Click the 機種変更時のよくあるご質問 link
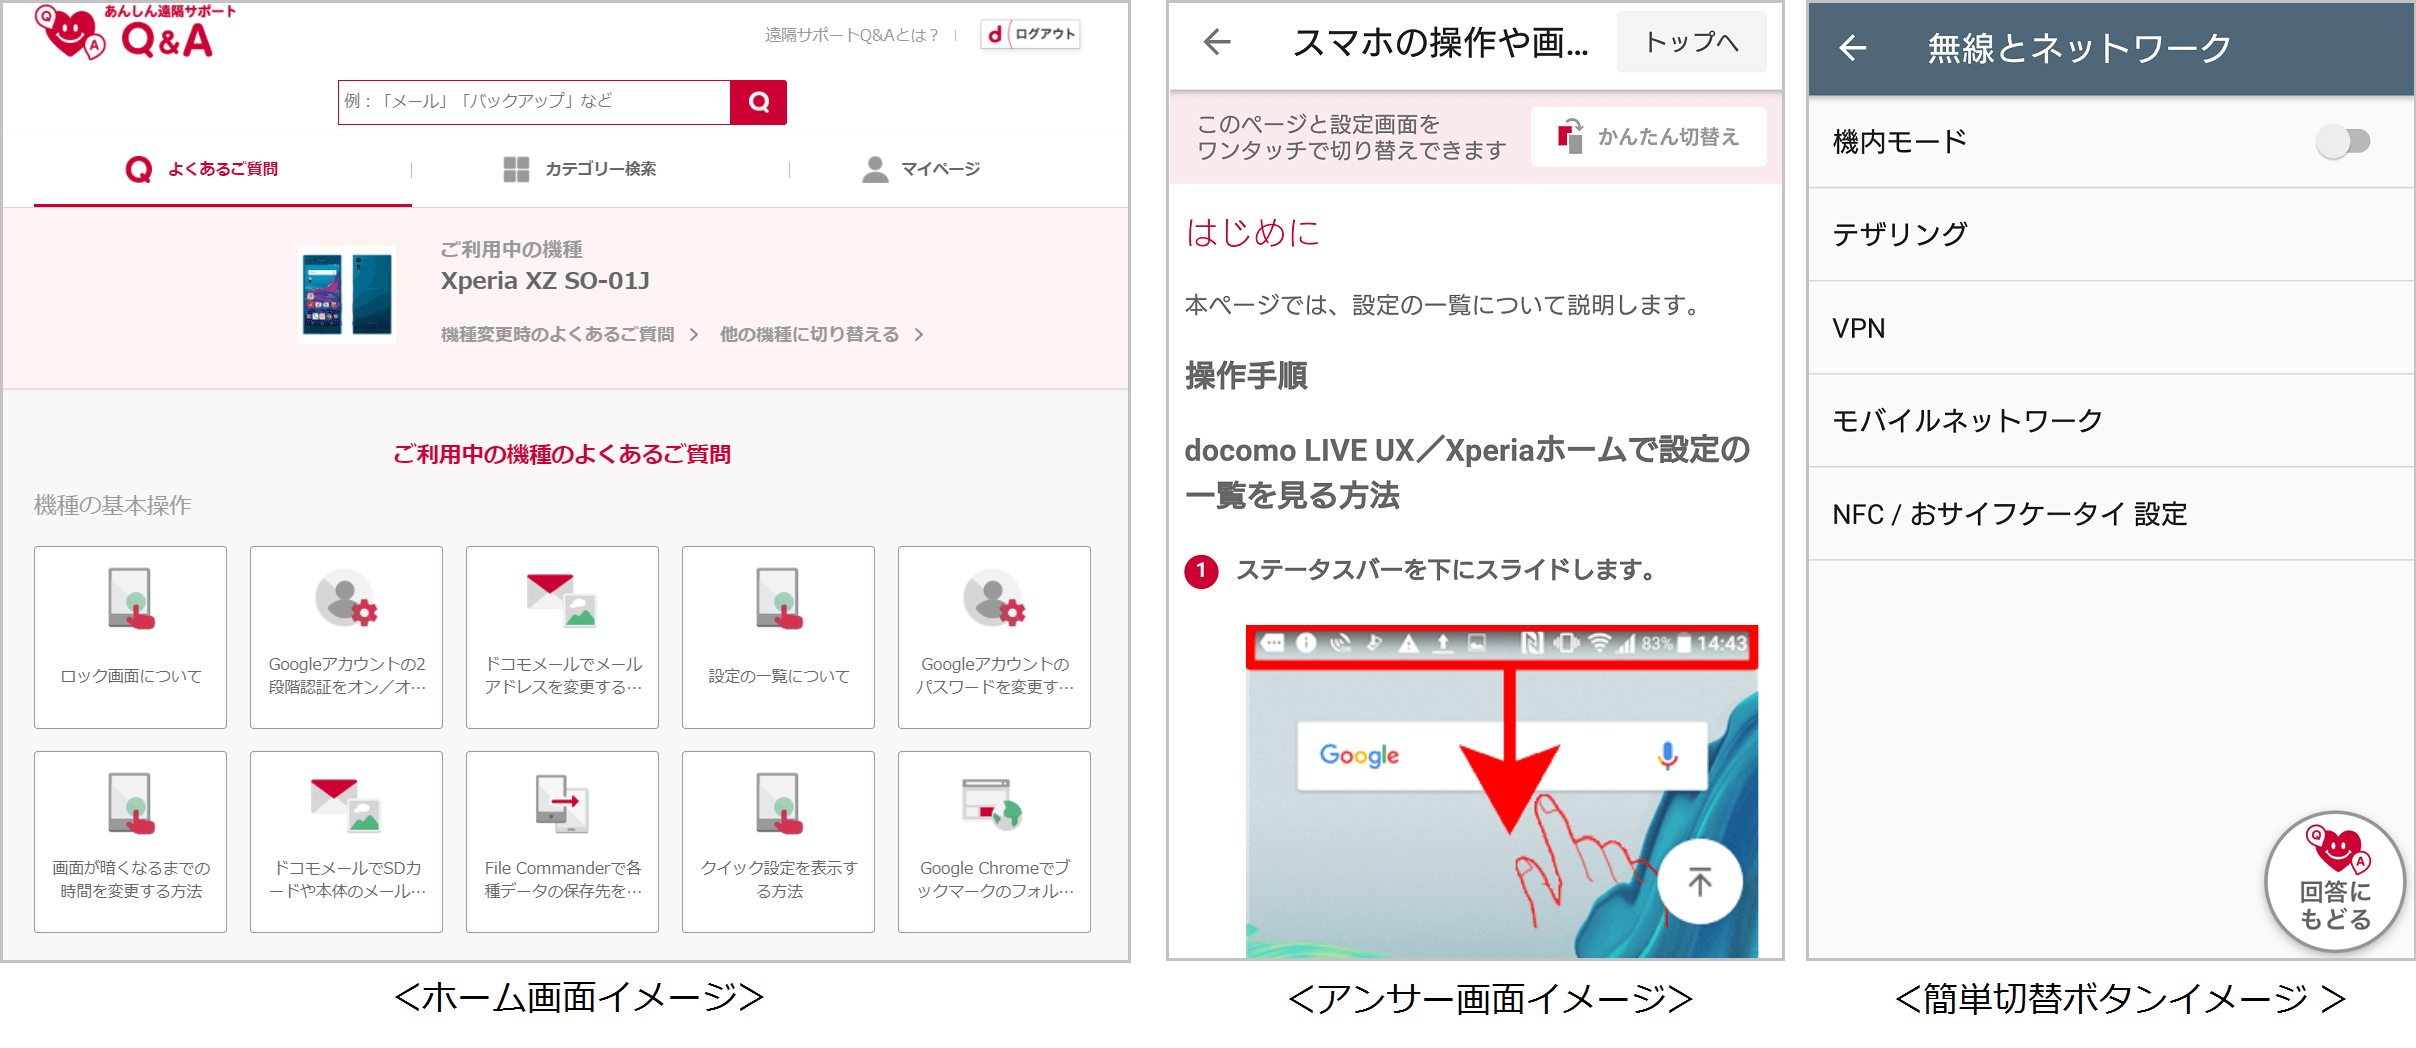The image size is (2416, 1048). pos(556,334)
